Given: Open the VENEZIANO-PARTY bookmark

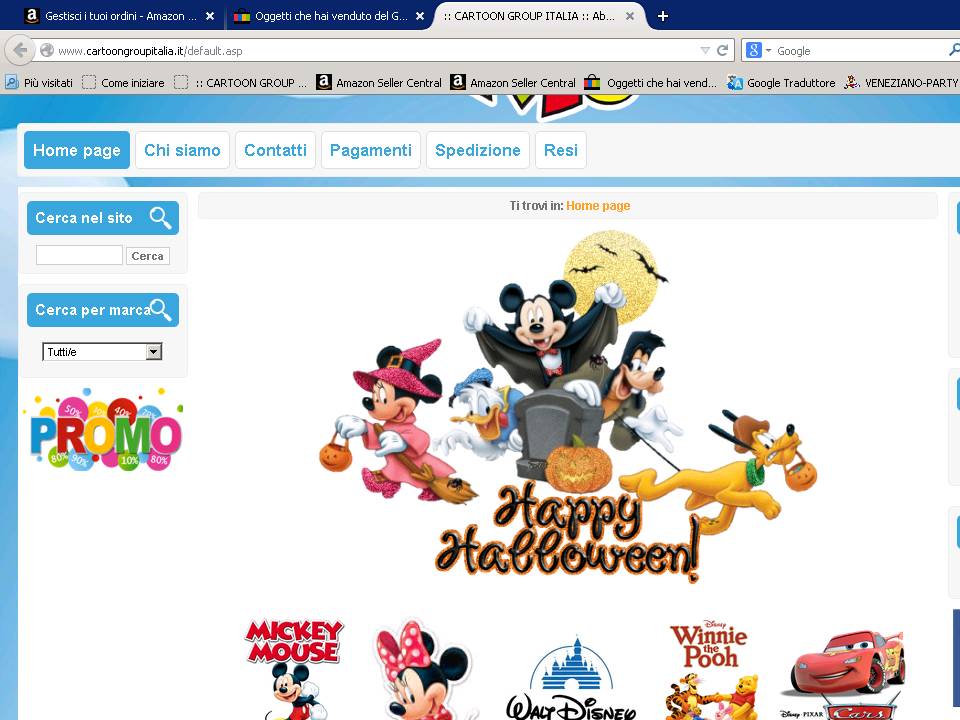Looking at the screenshot, I should coord(901,83).
